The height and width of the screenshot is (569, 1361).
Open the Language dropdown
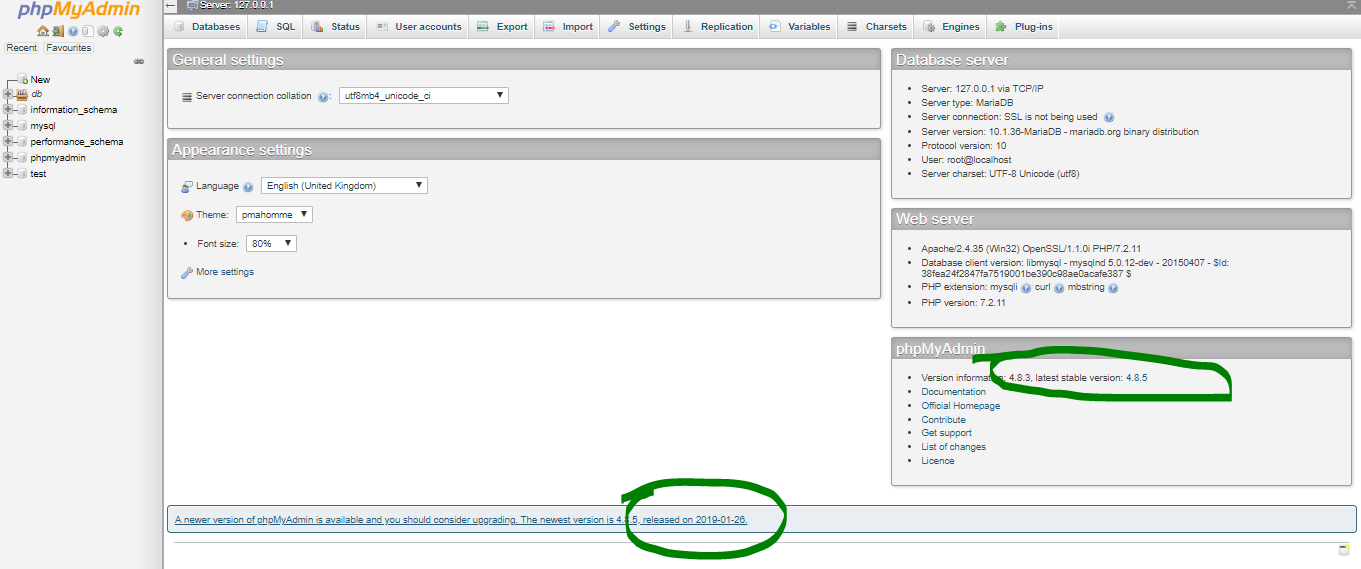click(344, 186)
